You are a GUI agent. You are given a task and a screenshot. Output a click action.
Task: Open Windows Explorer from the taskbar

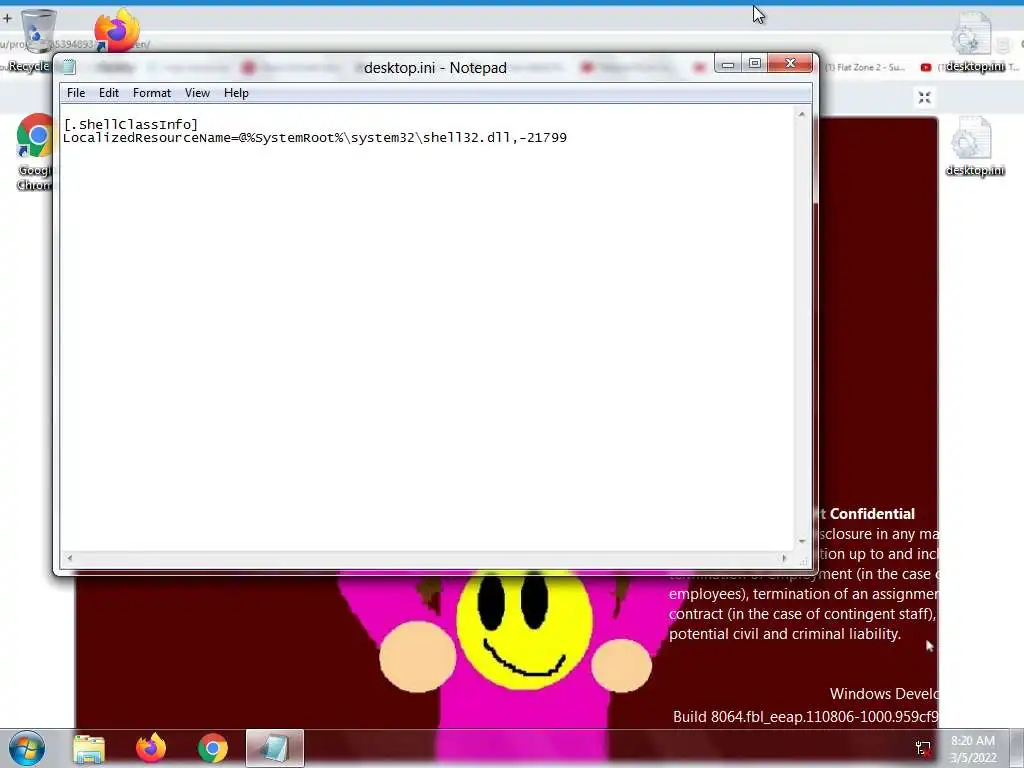(x=89, y=748)
